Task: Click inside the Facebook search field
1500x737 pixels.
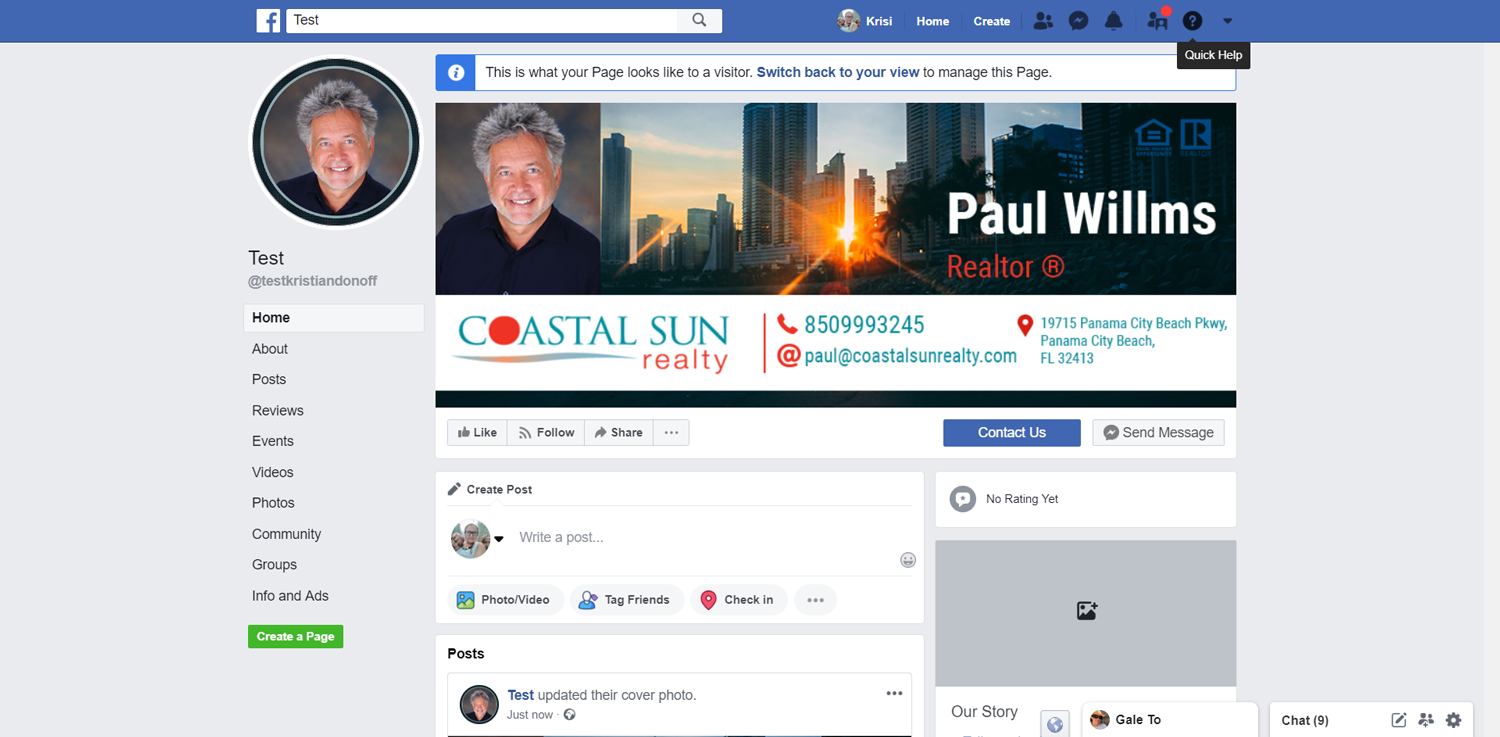Action: [x=480, y=20]
